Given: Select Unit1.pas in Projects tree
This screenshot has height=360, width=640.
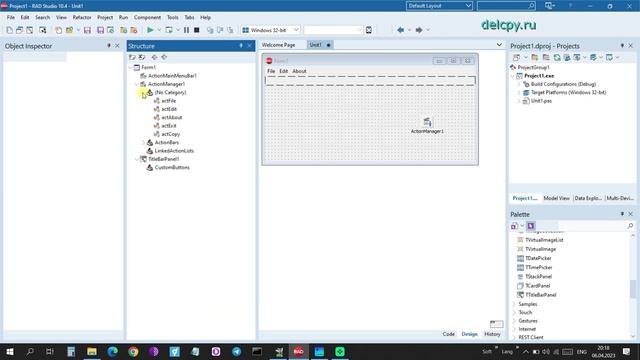Looking at the screenshot, I should [x=541, y=101].
